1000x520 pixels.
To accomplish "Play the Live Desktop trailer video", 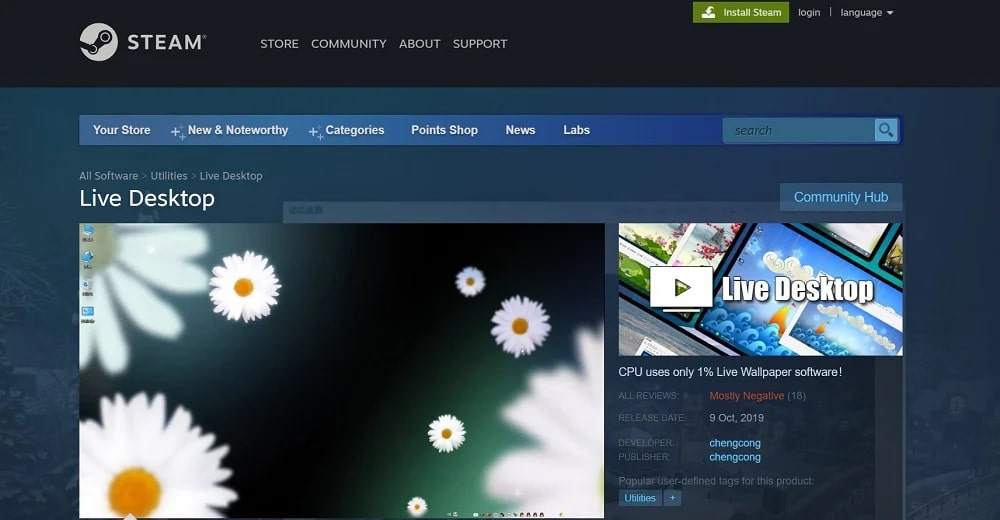I will 680,288.
